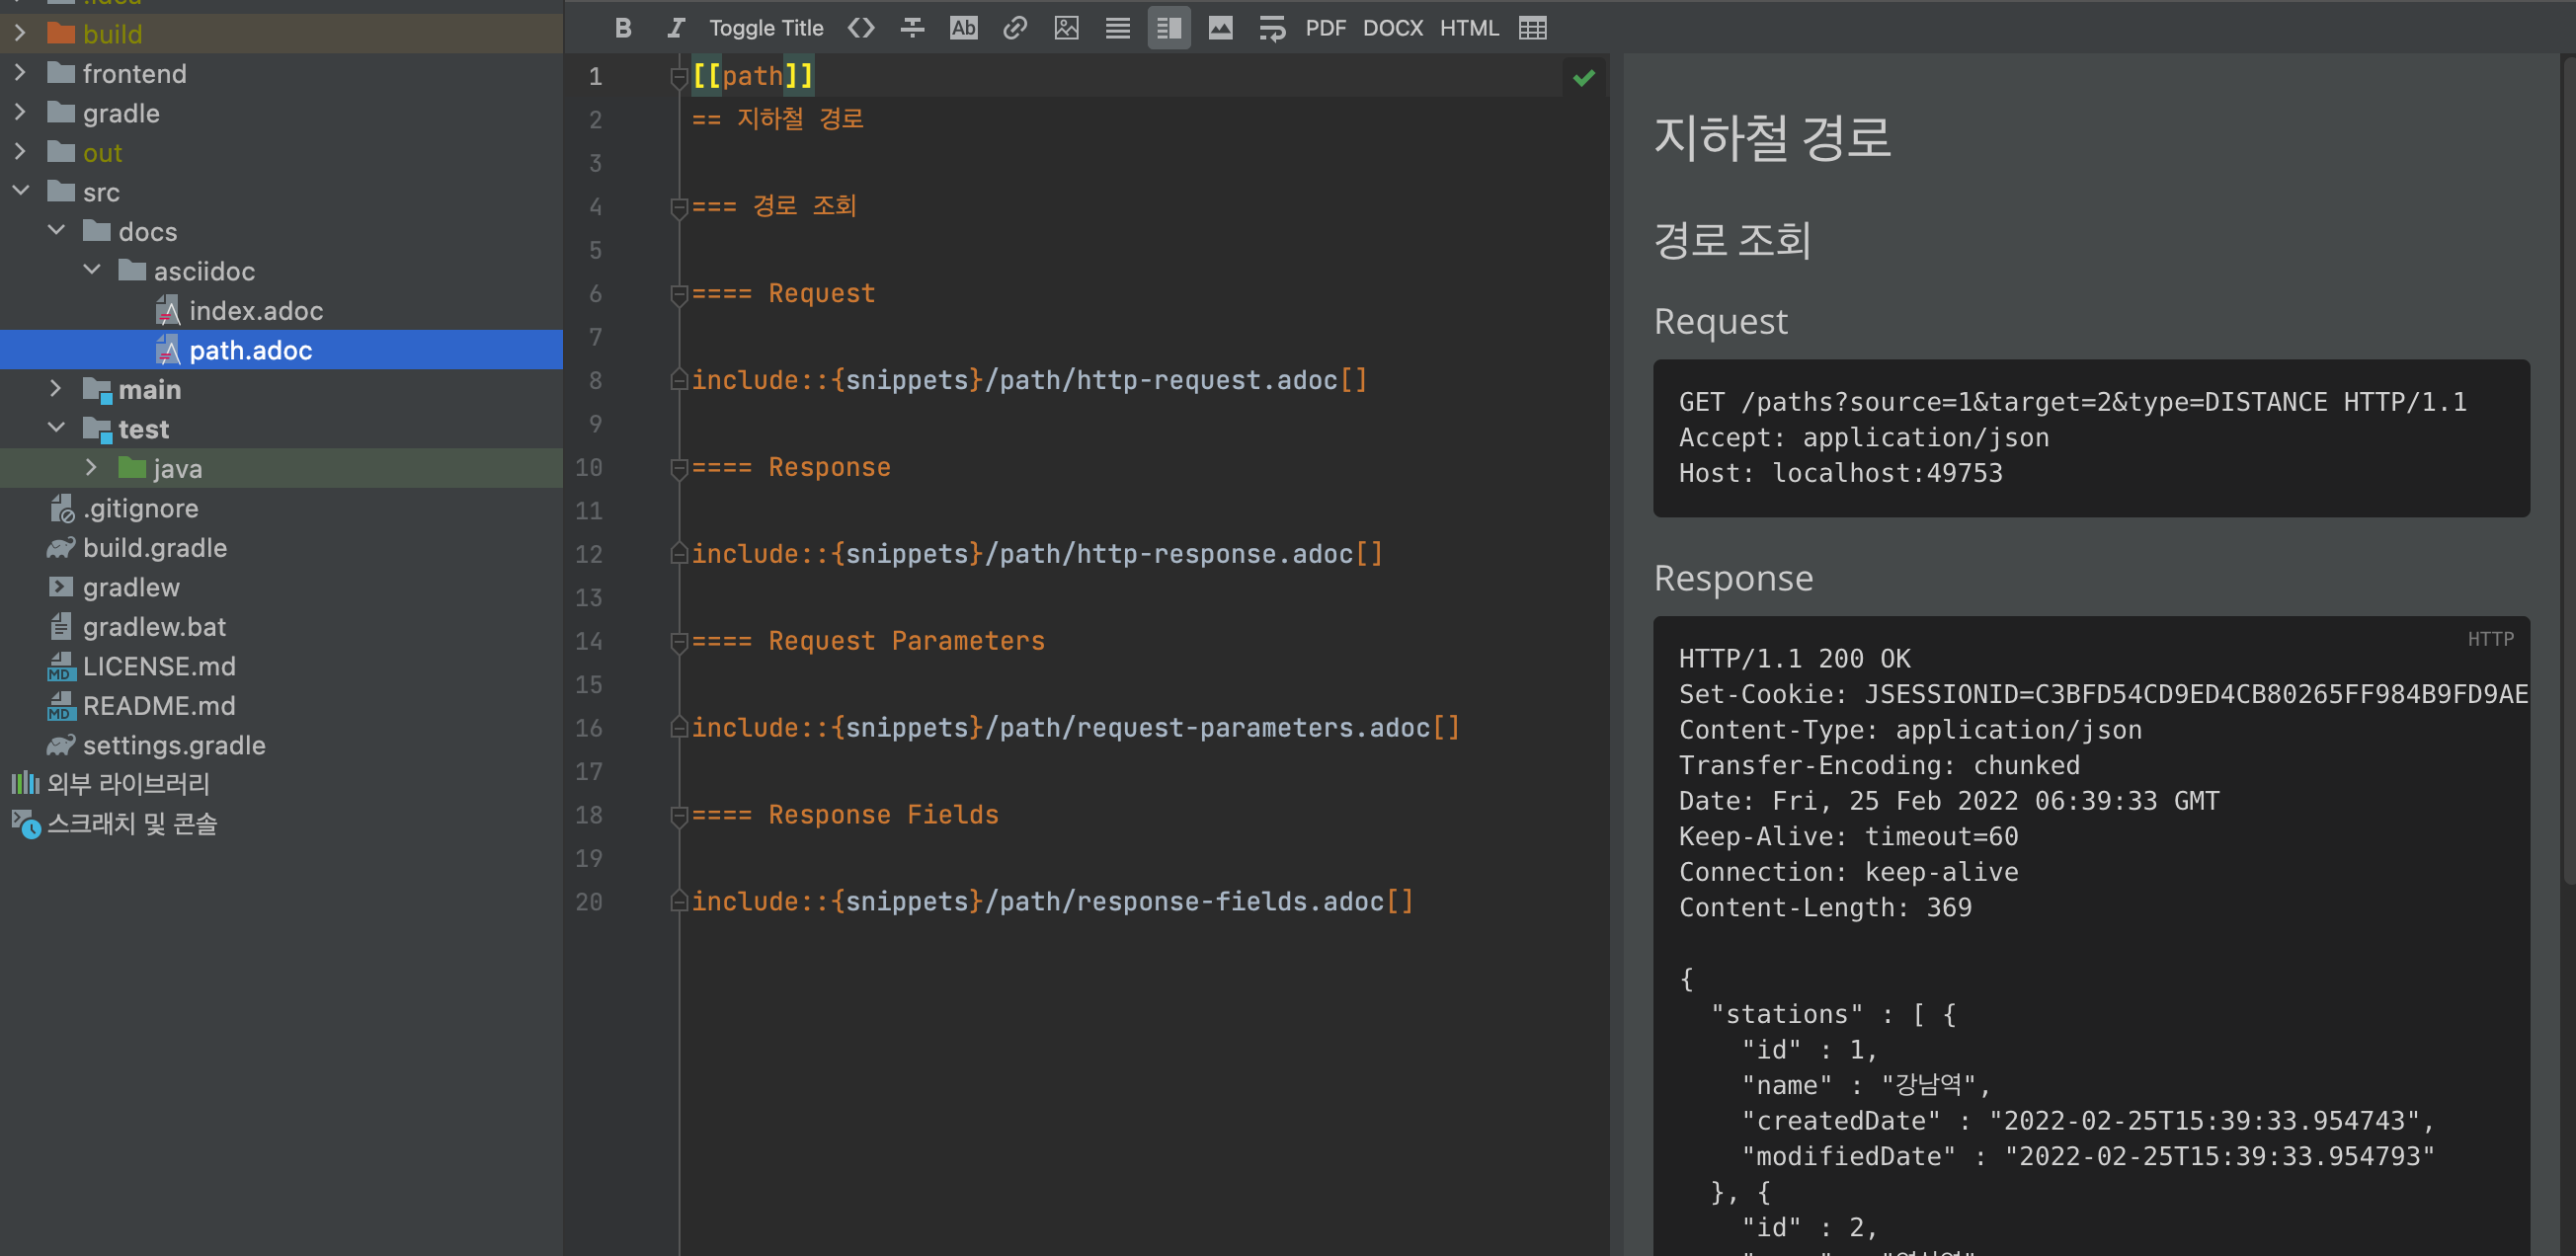Apply strikethrough formatting
The width and height of the screenshot is (2576, 1256).
tap(912, 28)
